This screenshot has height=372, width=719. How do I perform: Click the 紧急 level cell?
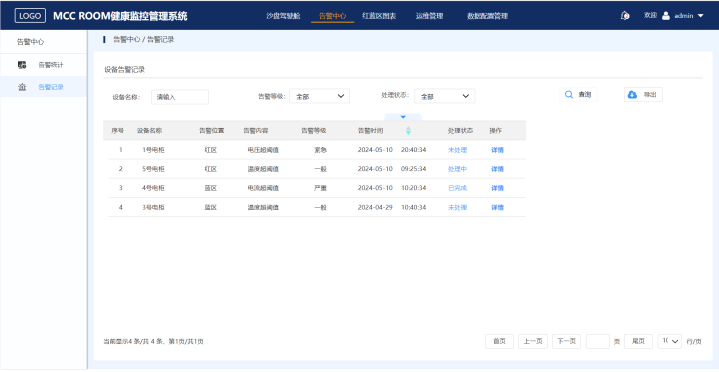tap(321, 150)
